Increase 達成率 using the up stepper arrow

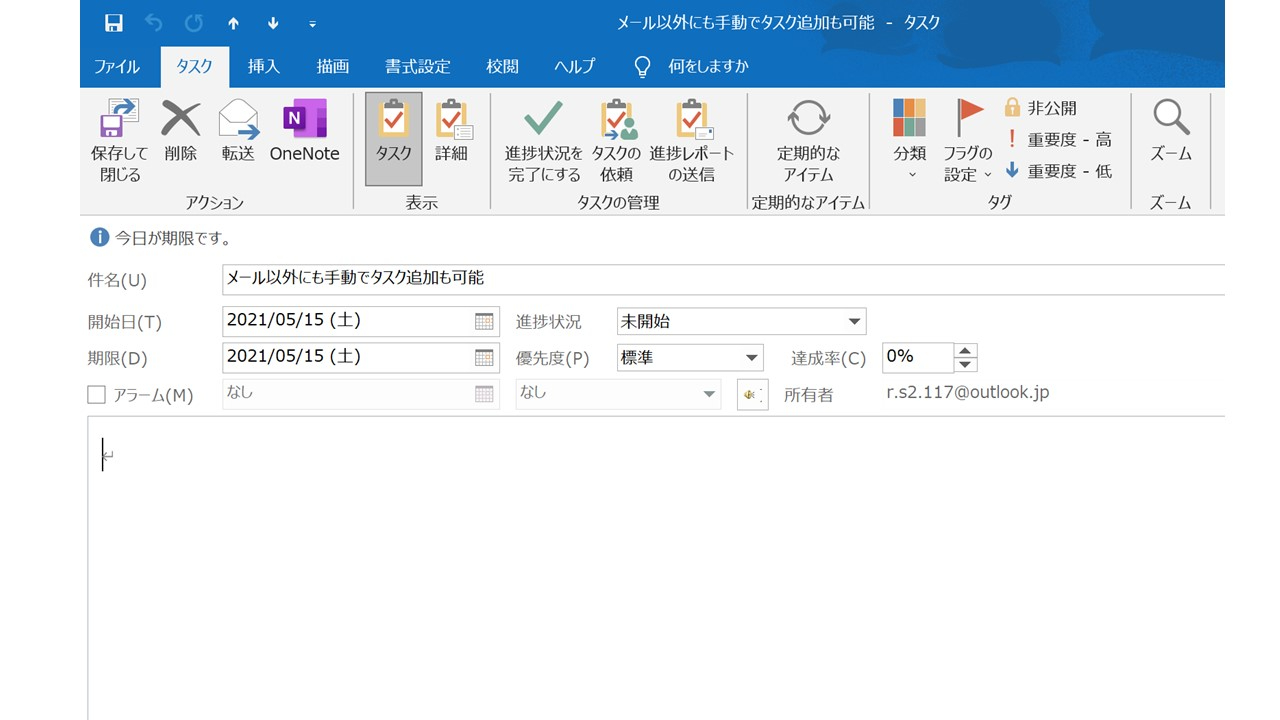(x=964, y=351)
